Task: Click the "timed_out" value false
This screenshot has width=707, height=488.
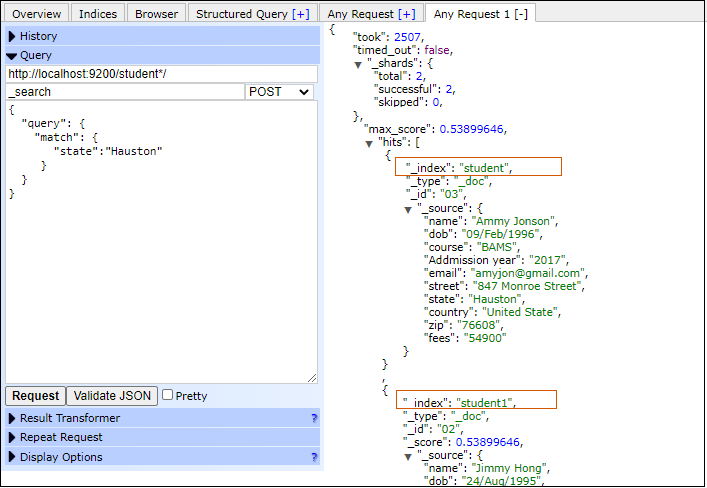Action: point(437,50)
